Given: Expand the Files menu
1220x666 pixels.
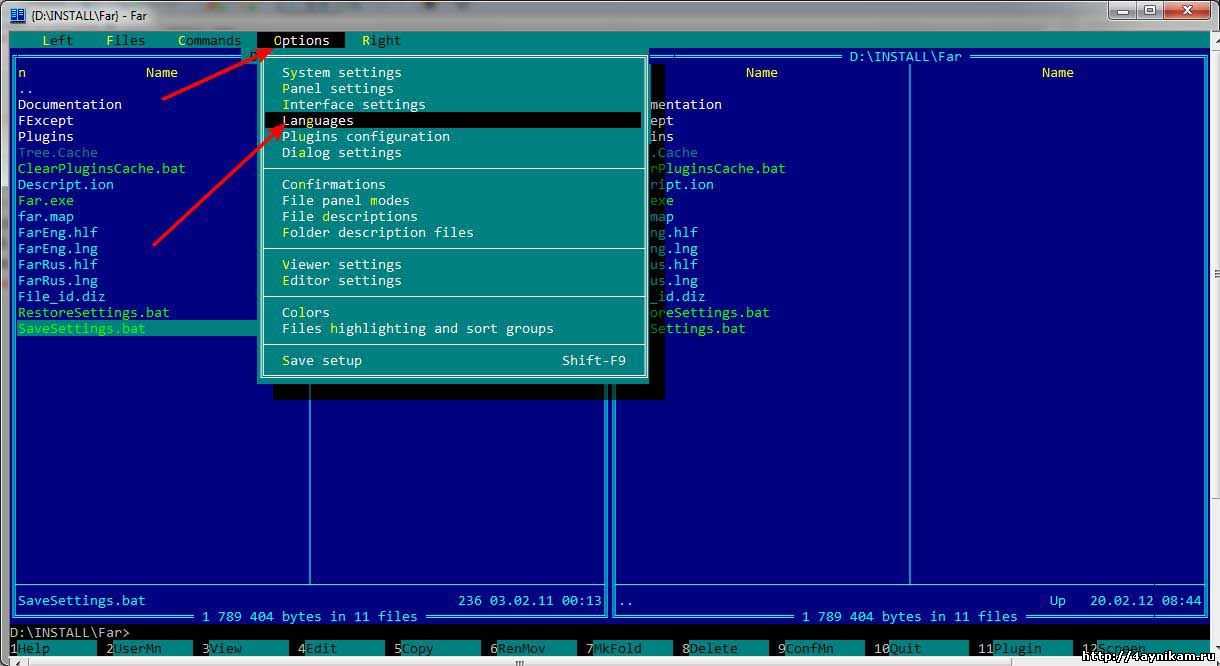Looking at the screenshot, I should pos(125,41).
